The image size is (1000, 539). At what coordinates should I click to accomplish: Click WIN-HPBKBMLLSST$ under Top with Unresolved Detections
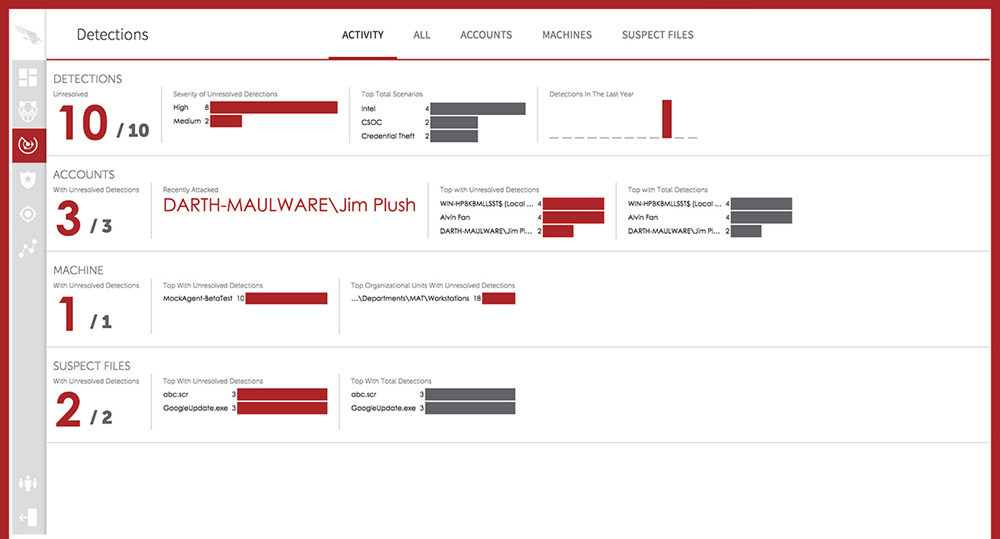coord(486,203)
